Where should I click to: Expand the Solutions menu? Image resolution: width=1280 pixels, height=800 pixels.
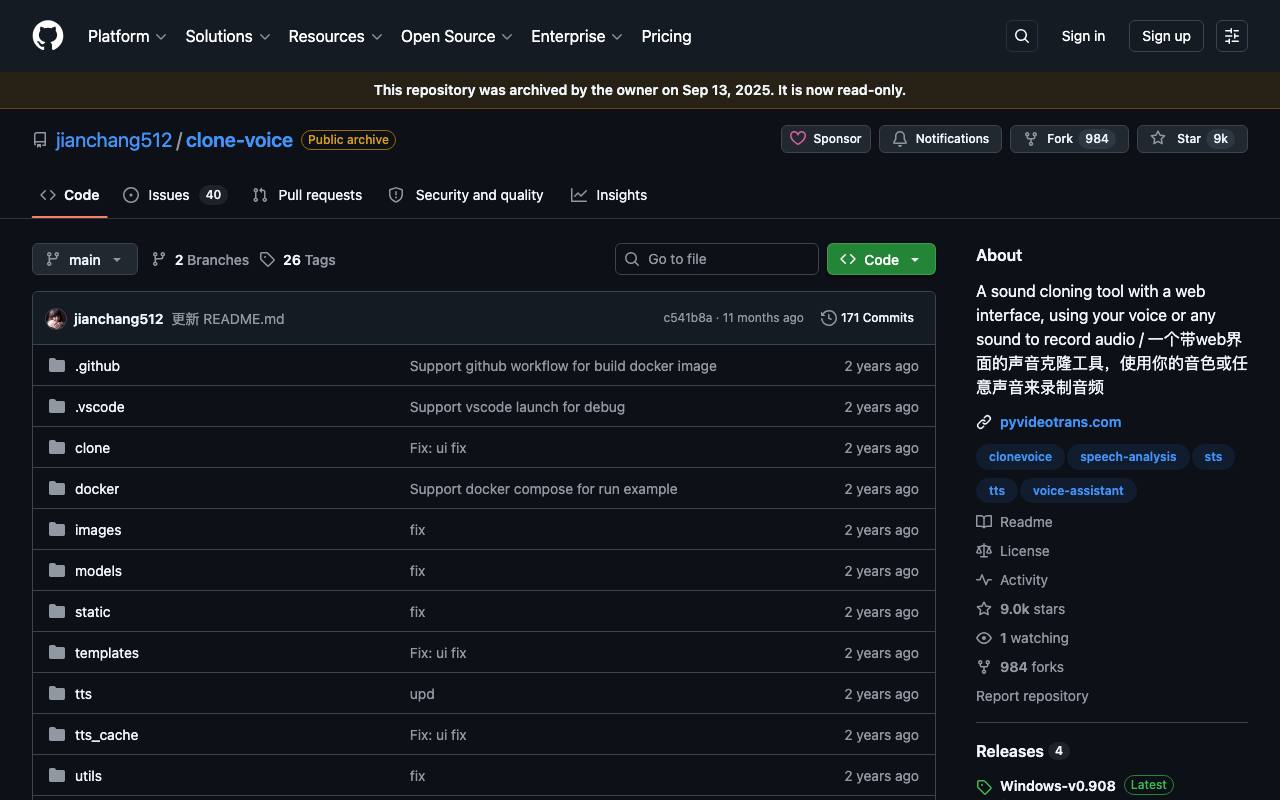(x=228, y=36)
